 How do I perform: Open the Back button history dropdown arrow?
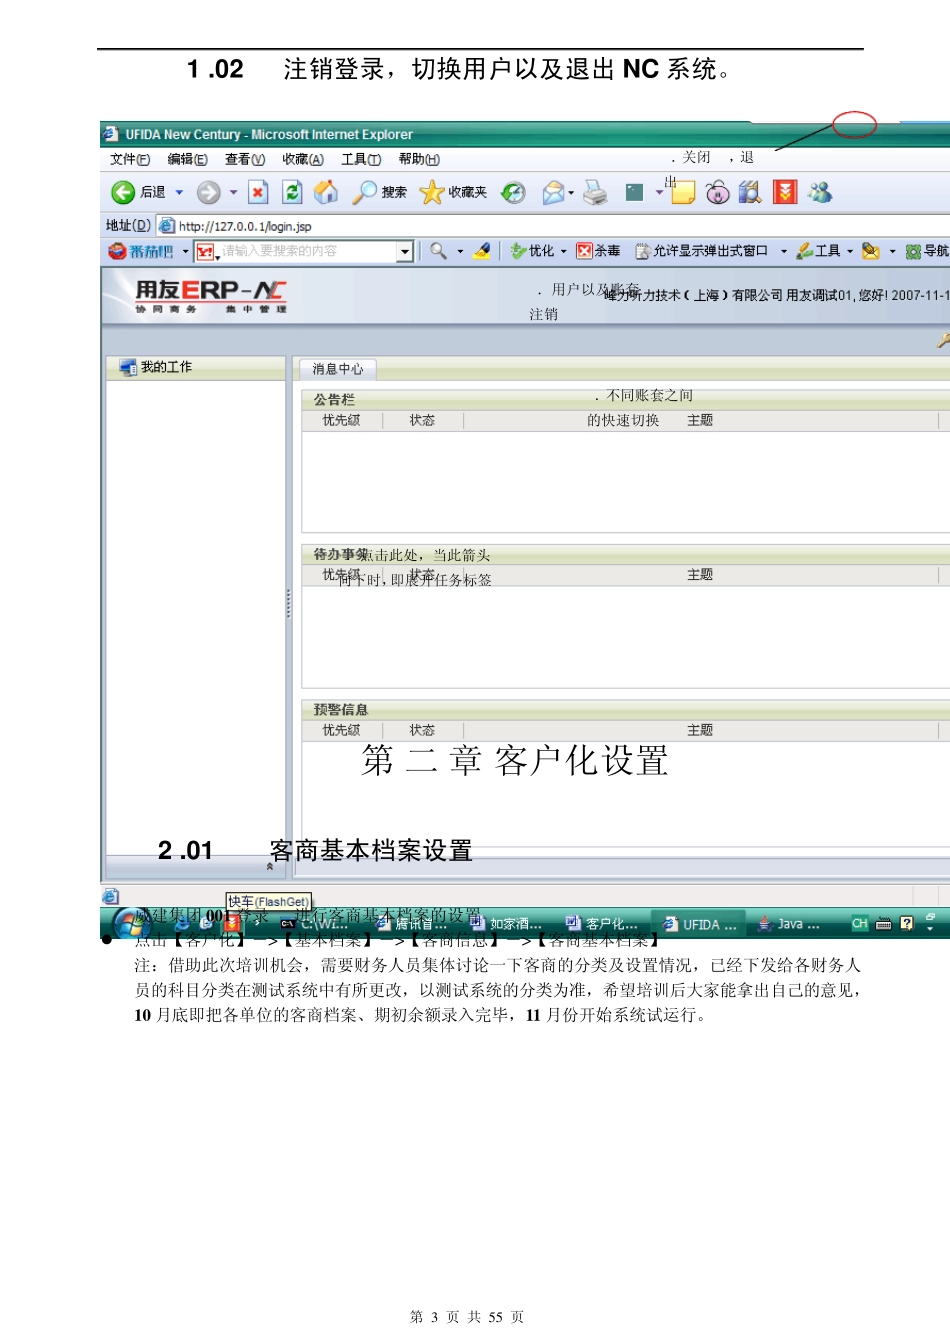pos(179,192)
